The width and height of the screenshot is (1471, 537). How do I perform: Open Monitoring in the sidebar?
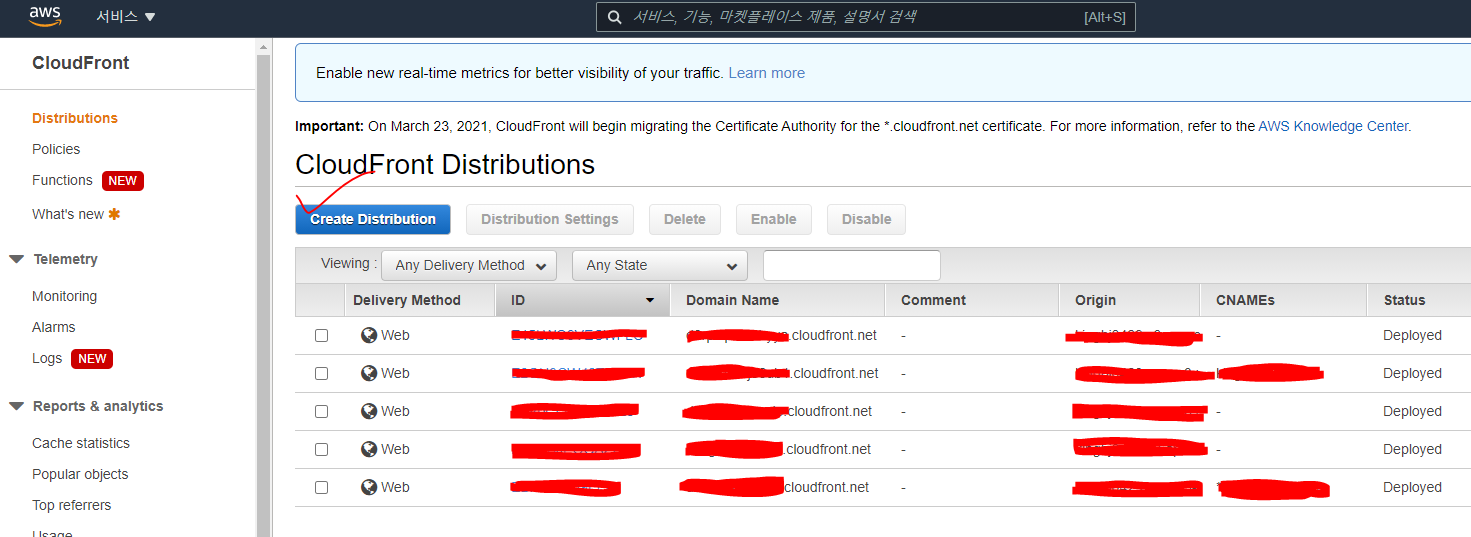(x=64, y=296)
